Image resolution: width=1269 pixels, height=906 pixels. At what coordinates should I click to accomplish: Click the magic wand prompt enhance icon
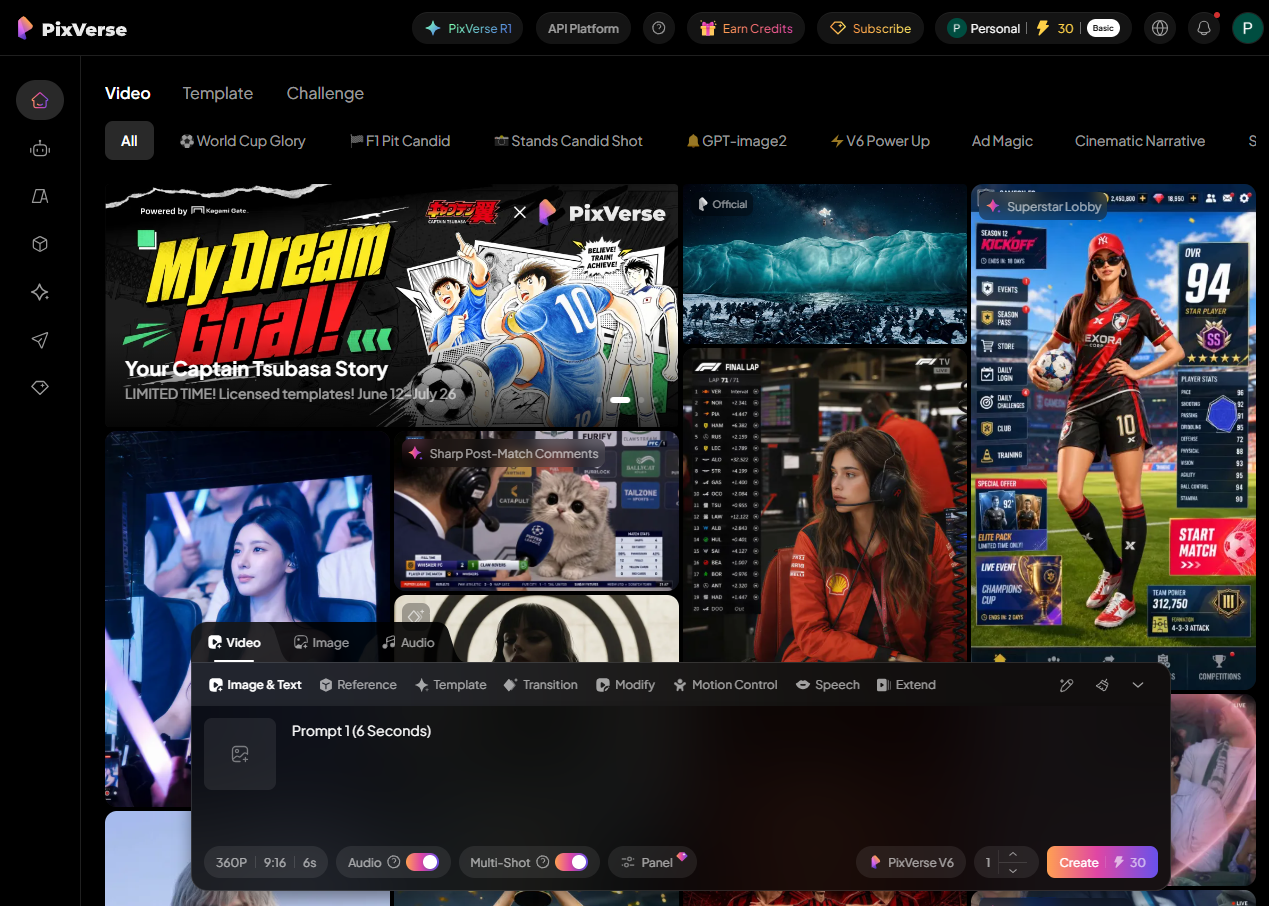pos(1067,685)
